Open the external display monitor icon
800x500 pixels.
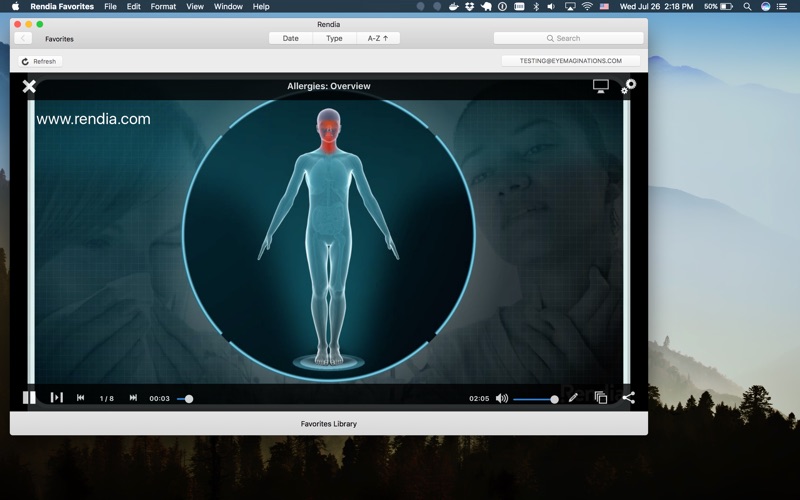pyautogui.click(x=601, y=86)
